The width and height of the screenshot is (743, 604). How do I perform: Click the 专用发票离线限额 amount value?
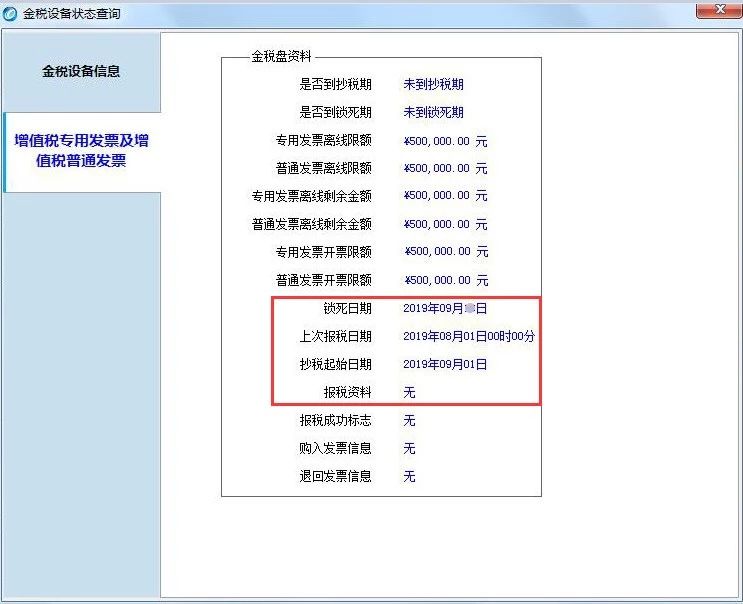(445, 141)
